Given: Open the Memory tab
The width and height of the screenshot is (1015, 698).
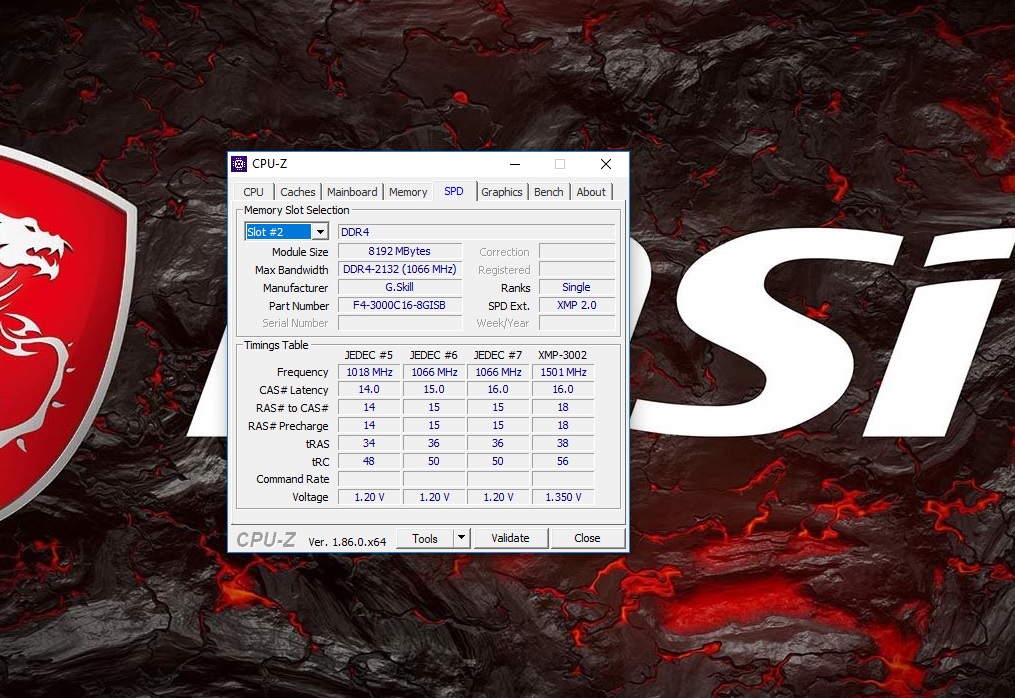Looking at the screenshot, I should 408,191.
